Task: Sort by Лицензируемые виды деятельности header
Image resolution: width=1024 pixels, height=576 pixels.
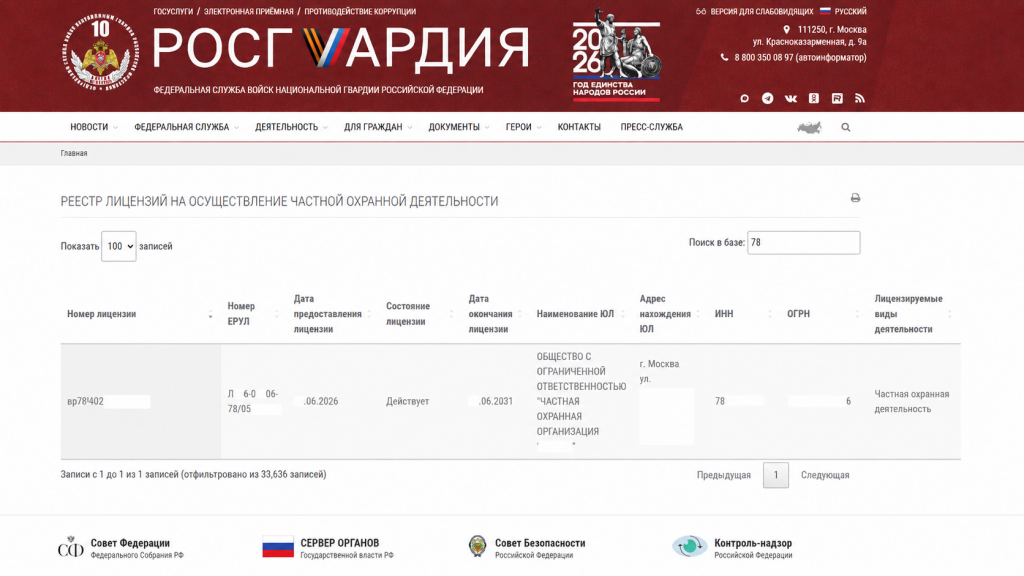Action: coord(914,314)
